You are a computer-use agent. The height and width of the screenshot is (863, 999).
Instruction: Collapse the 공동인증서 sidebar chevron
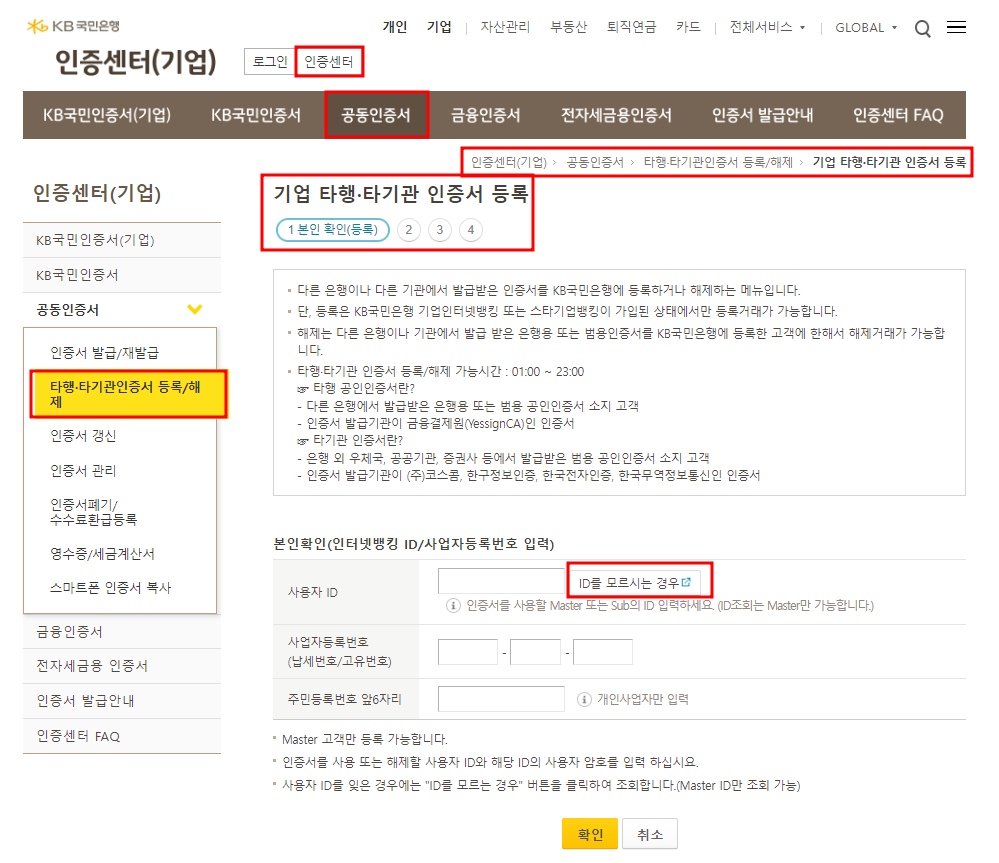[194, 310]
